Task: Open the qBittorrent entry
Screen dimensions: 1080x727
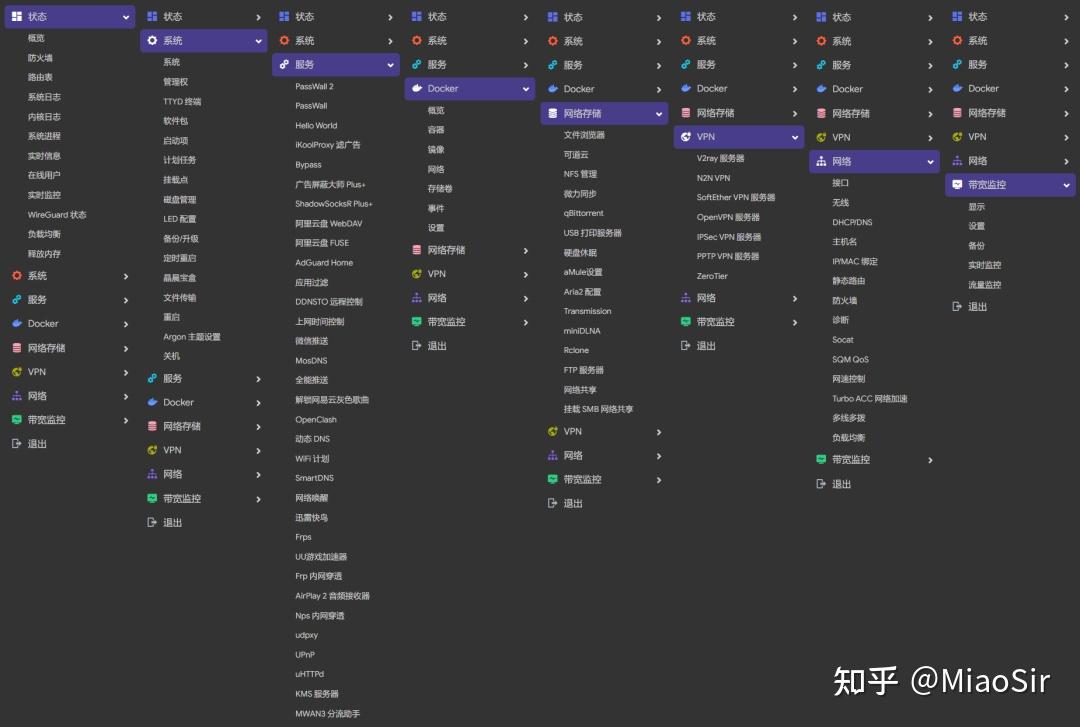Action: tap(583, 213)
